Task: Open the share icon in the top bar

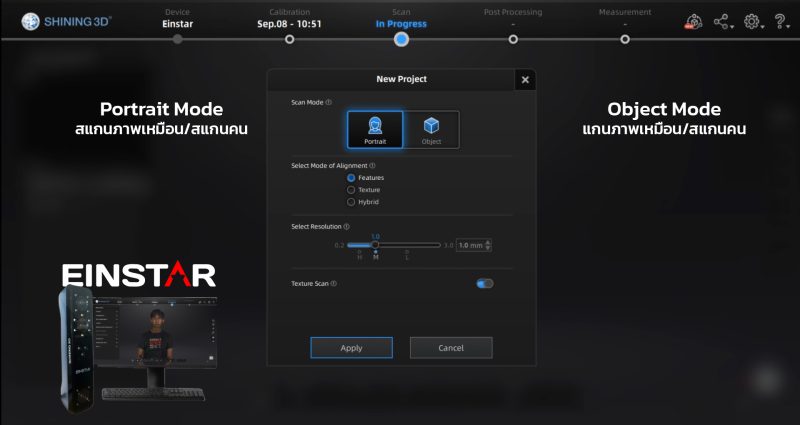Action: pyautogui.click(x=721, y=21)
